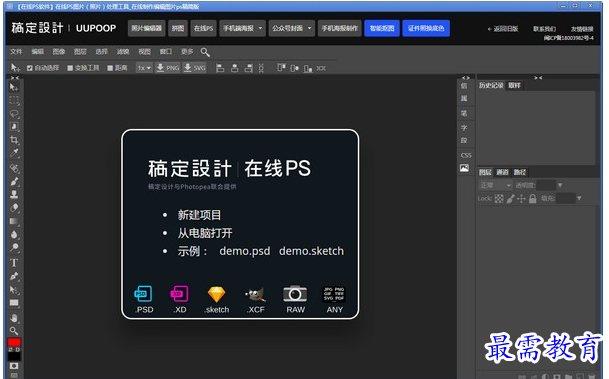Open the Image (图像) menu
The image size is (609, 379).
point(59,52)
